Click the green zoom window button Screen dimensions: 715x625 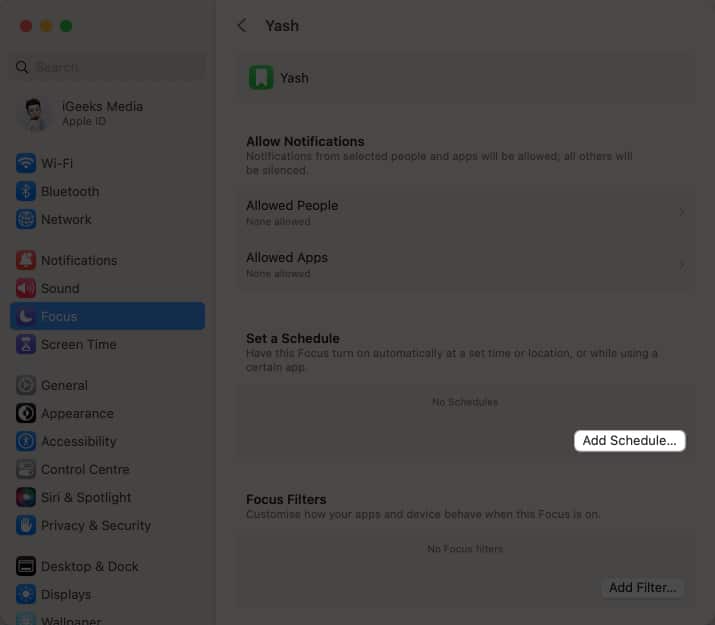click(x=66, y=26)
